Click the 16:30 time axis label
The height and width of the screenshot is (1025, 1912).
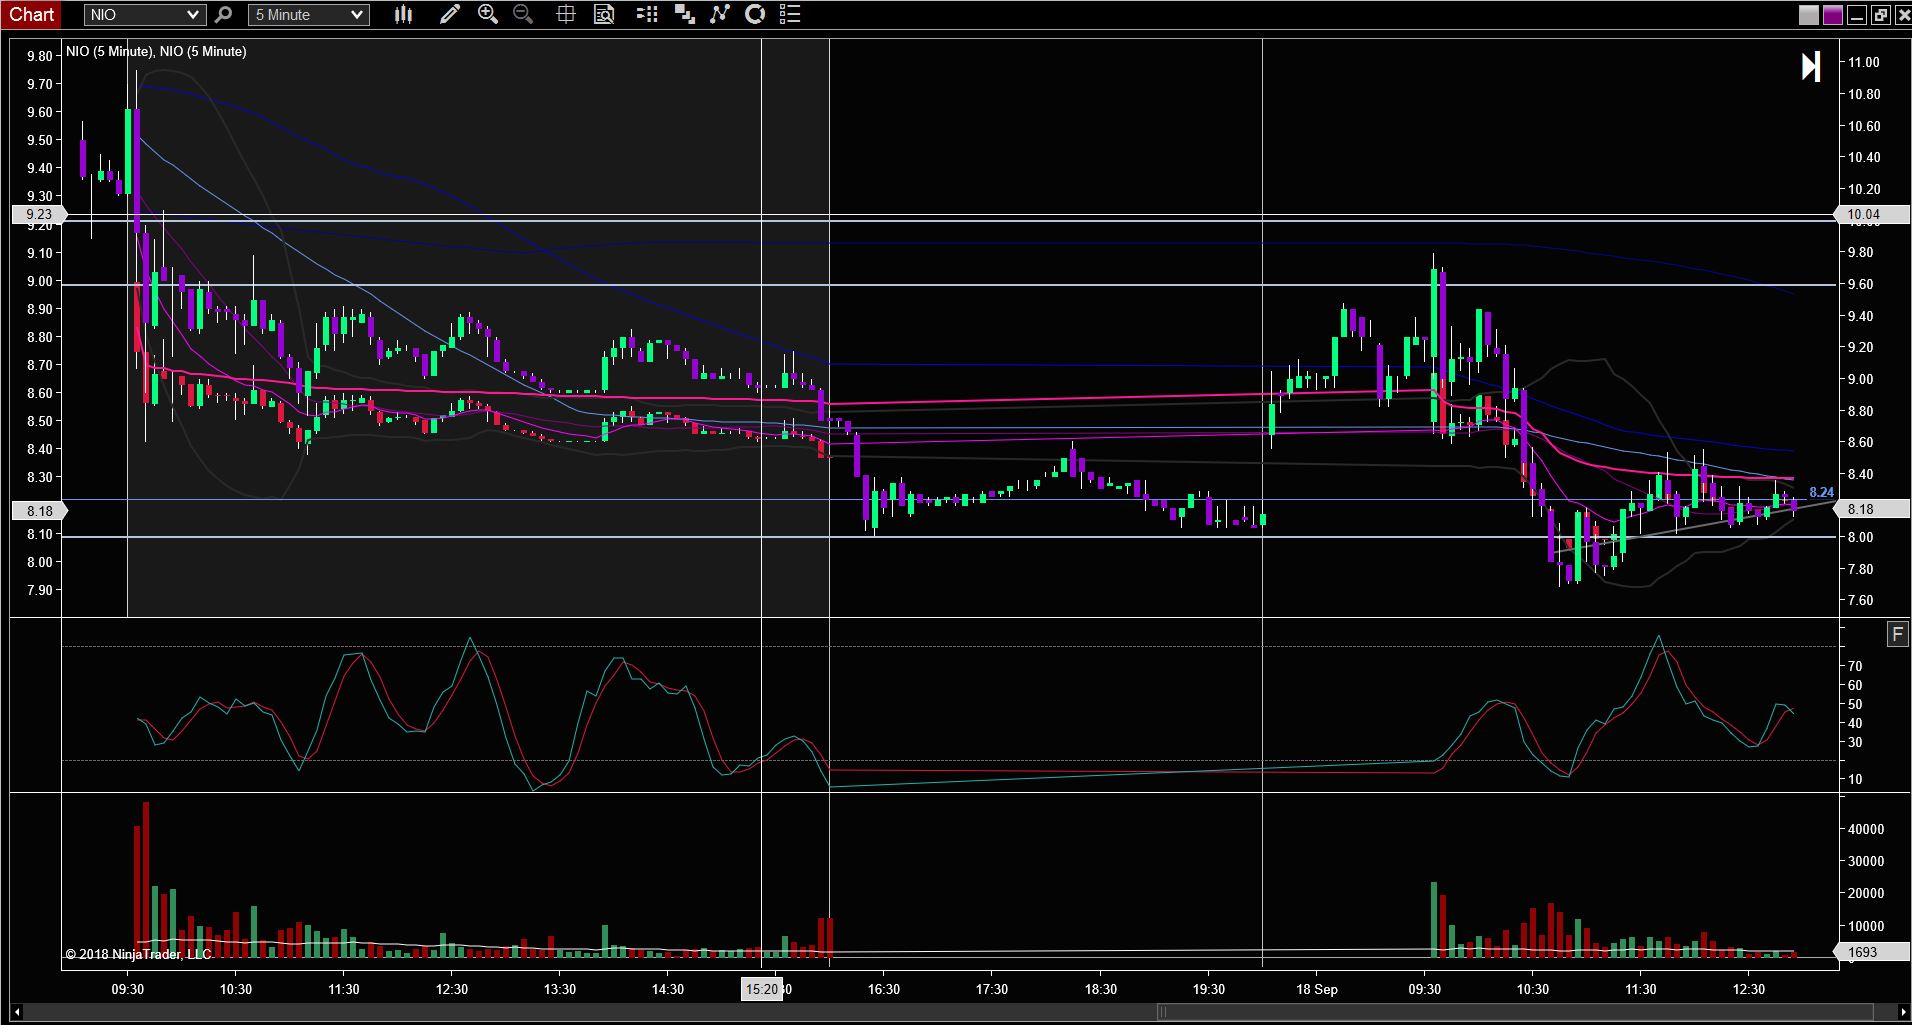pos(883,989)
